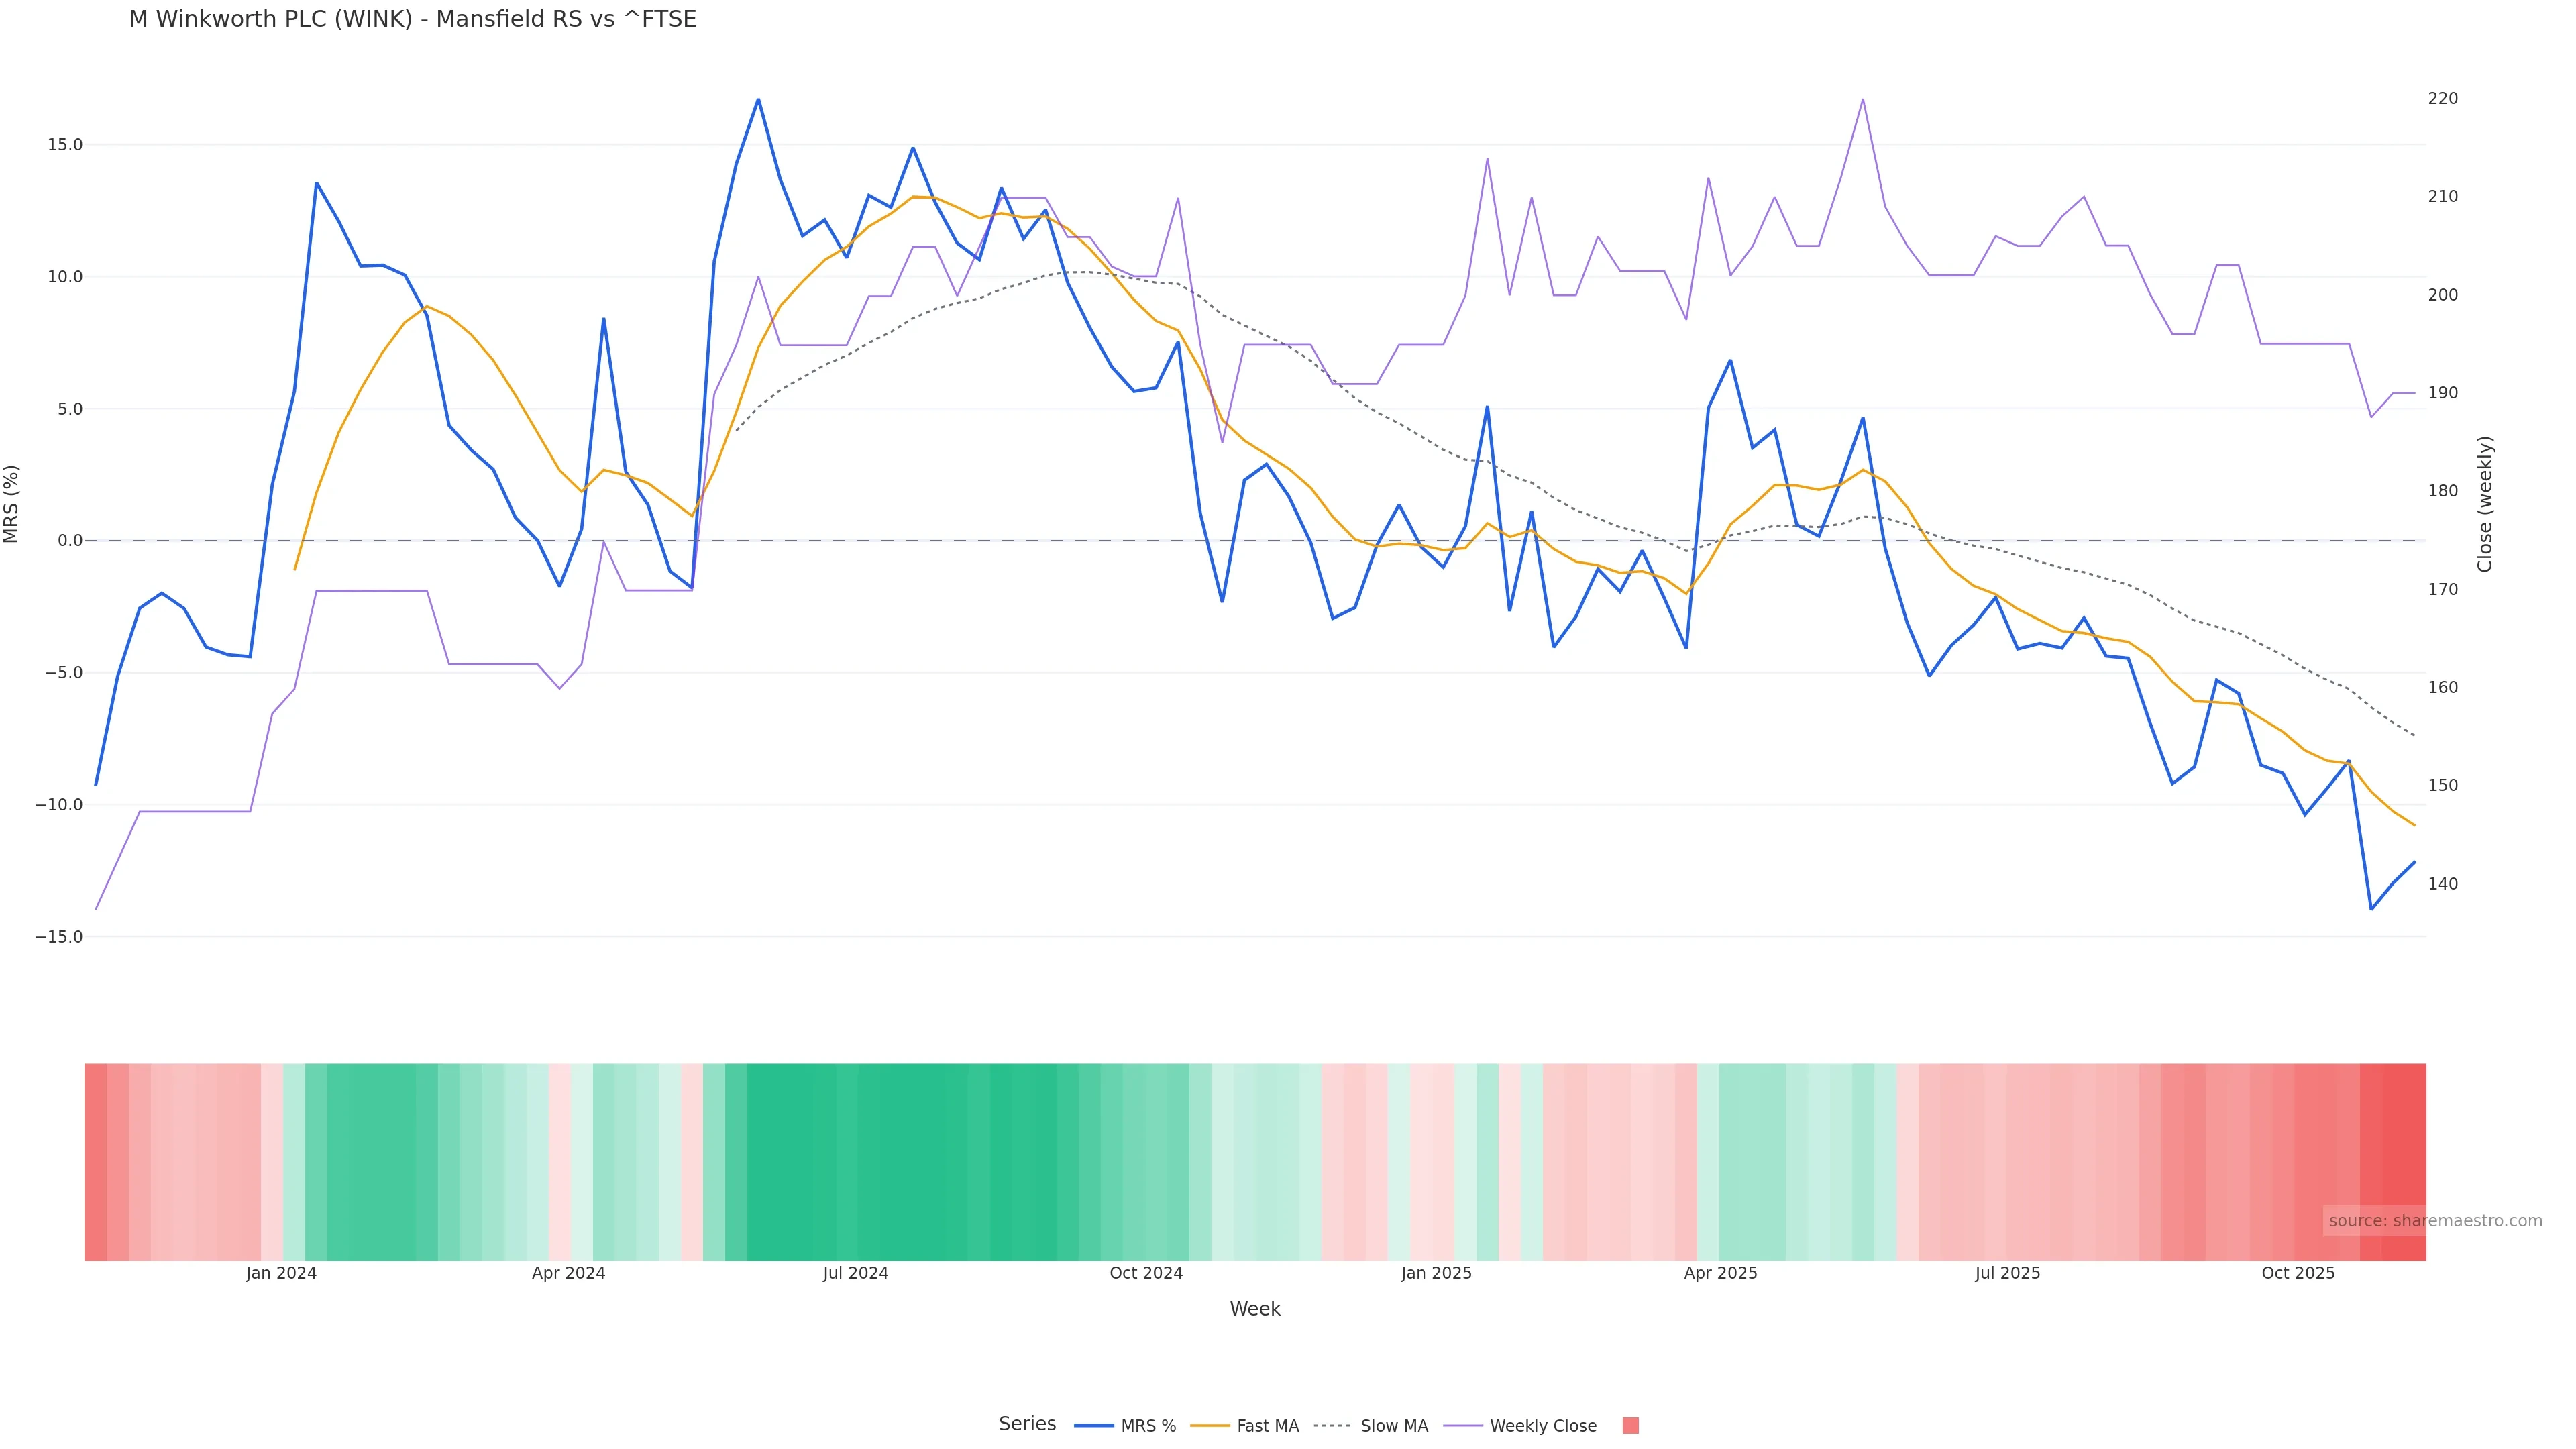This screenshot has height=1449, width=2576.
Task: Open the sharemaestro.com source link
Action: pos(2434,1221)
